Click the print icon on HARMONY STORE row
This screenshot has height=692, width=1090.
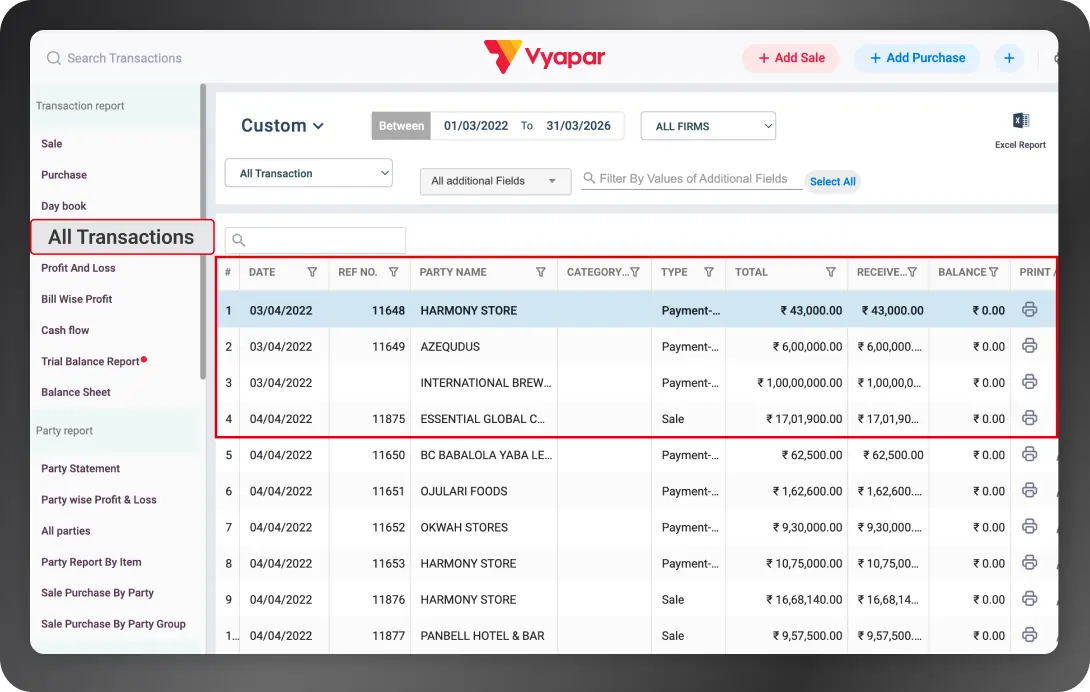[1030, 310]
